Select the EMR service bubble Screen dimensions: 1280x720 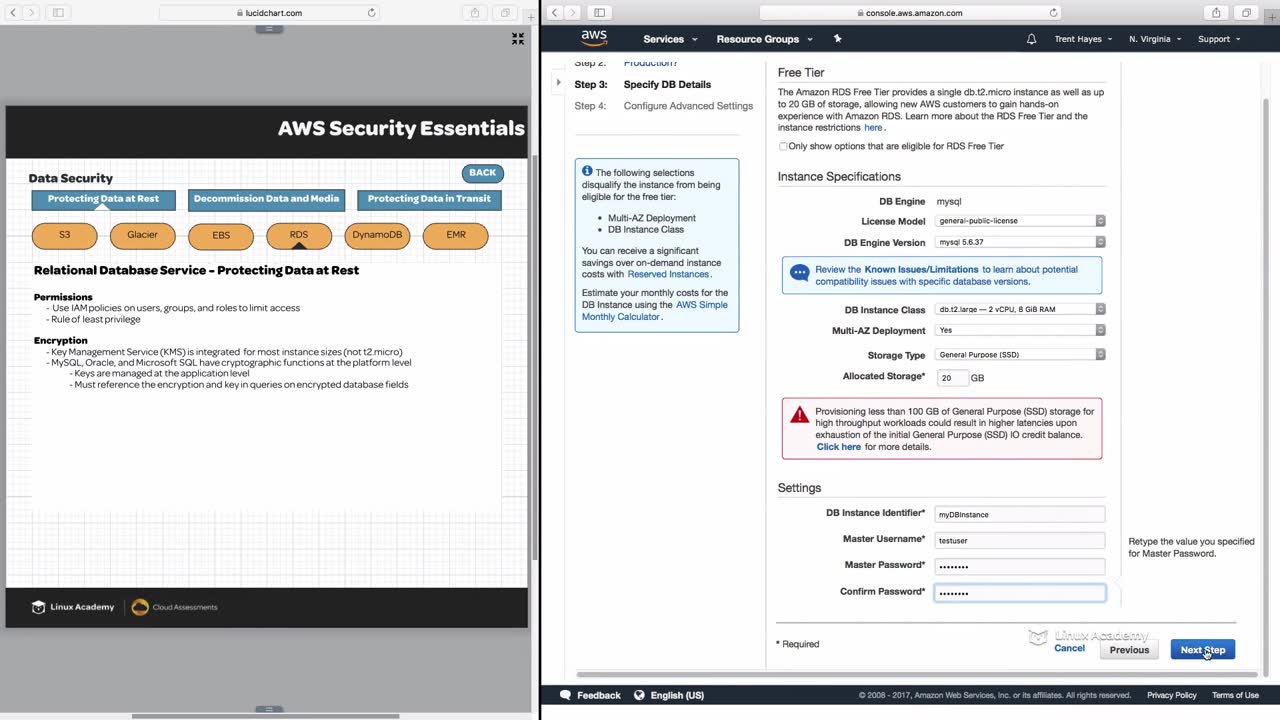pos(456,236)
